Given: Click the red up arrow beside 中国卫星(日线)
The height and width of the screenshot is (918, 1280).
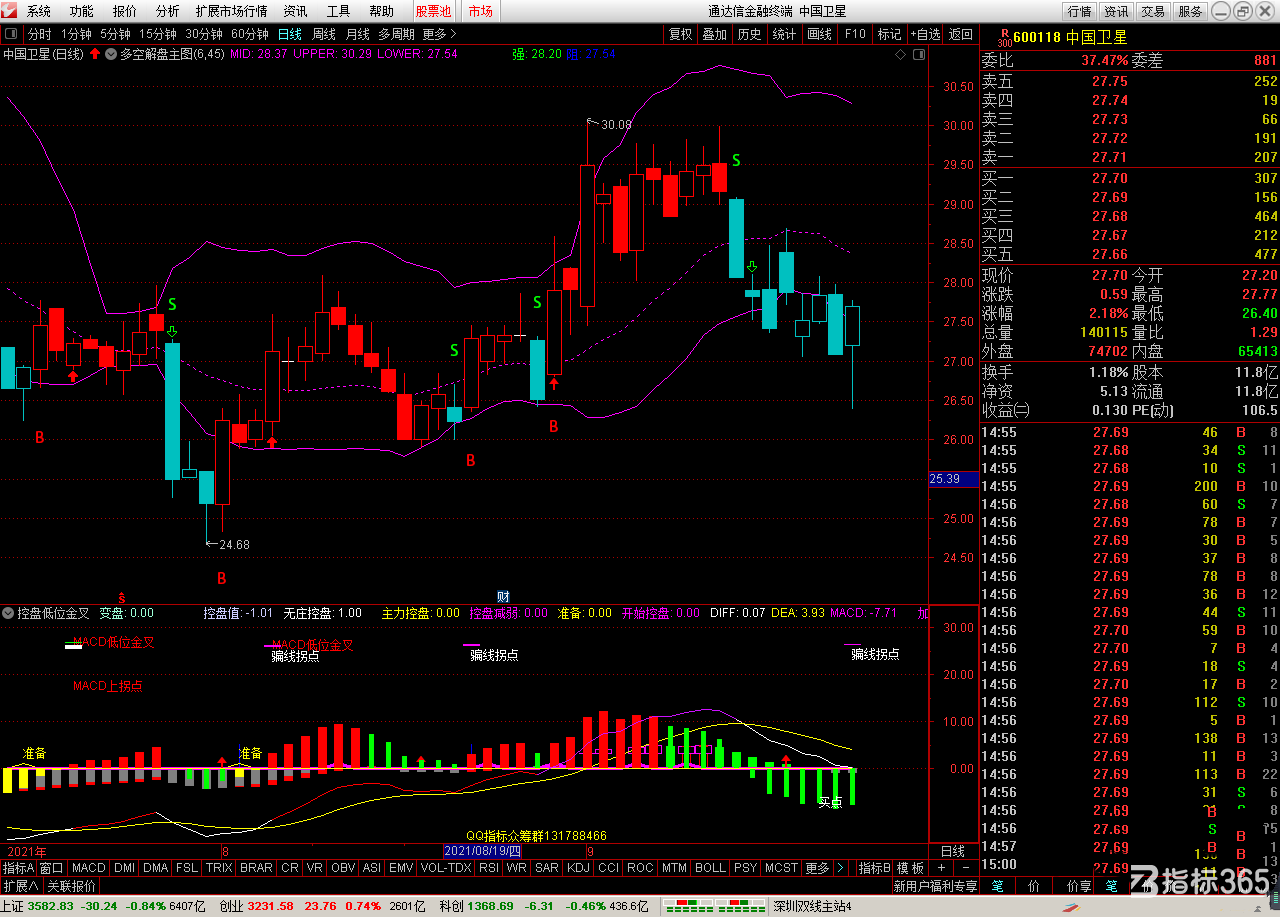Looking at the screenshot, I should coord(94,54).
